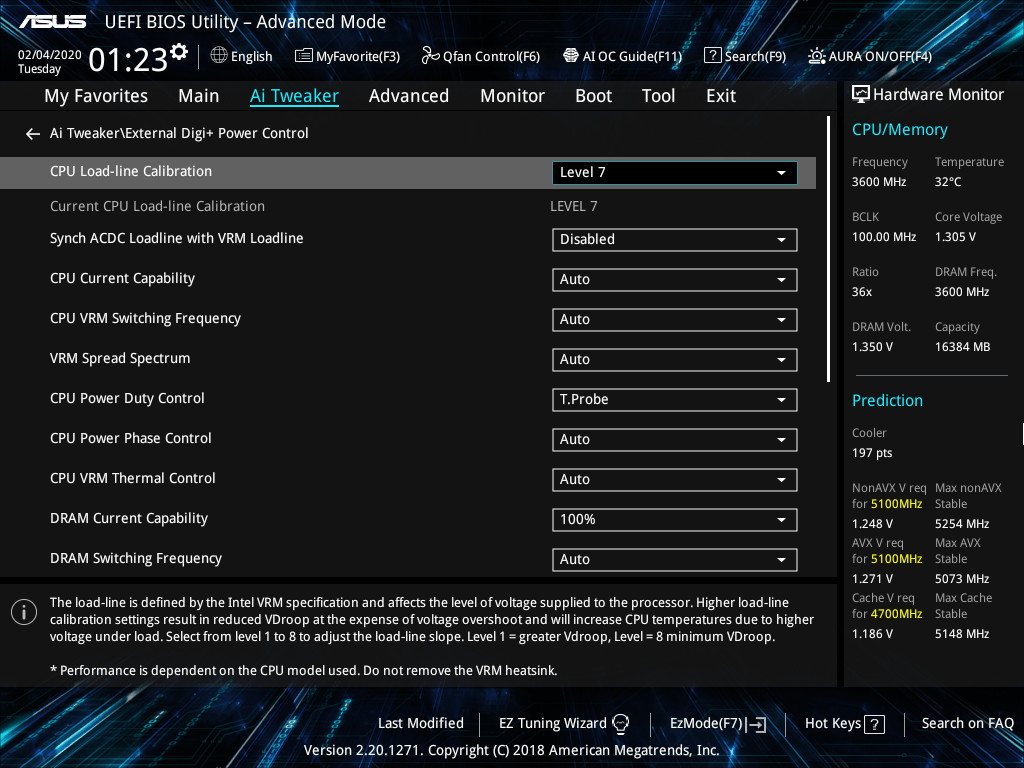Select the Ai Tweaker tab
This screenshot has width=1024, height=768.
(294, 96)
